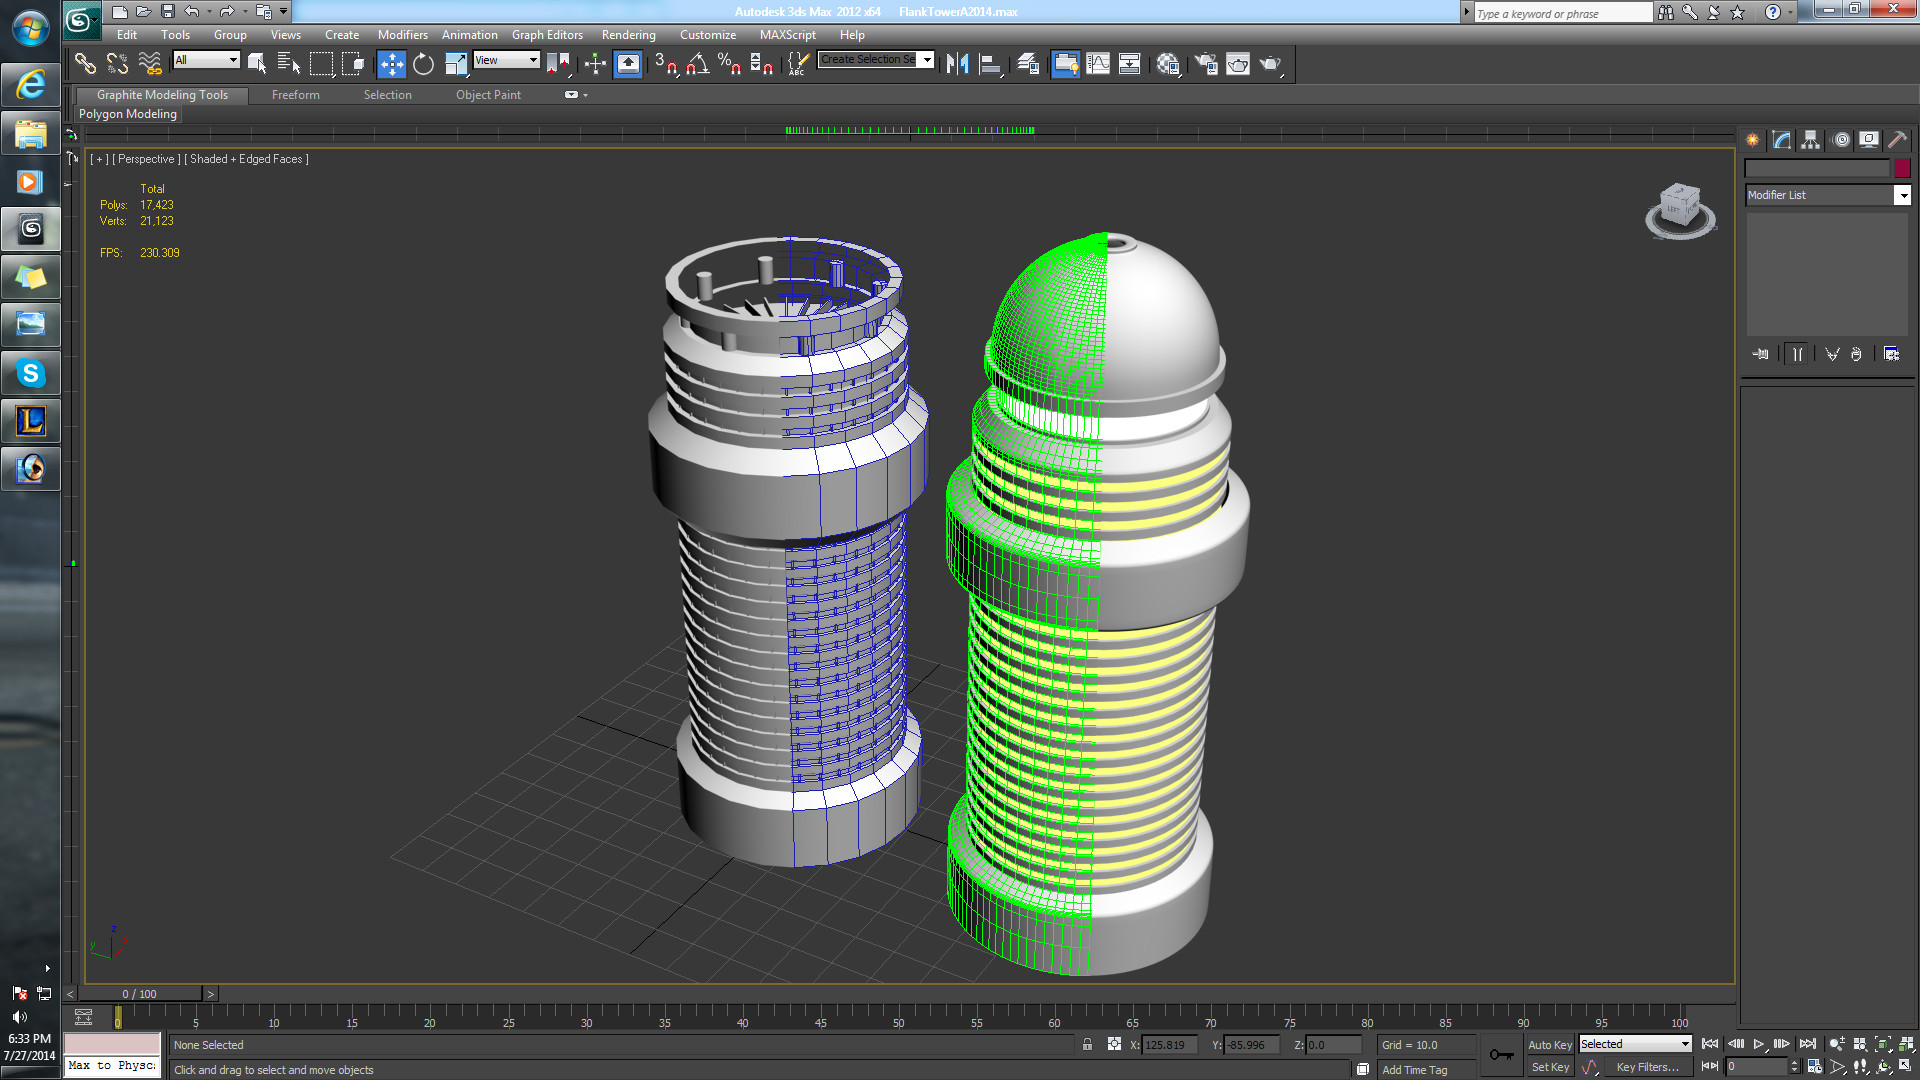Open the Modifiers menu
1920x1080 pixels.
point(402,35)
